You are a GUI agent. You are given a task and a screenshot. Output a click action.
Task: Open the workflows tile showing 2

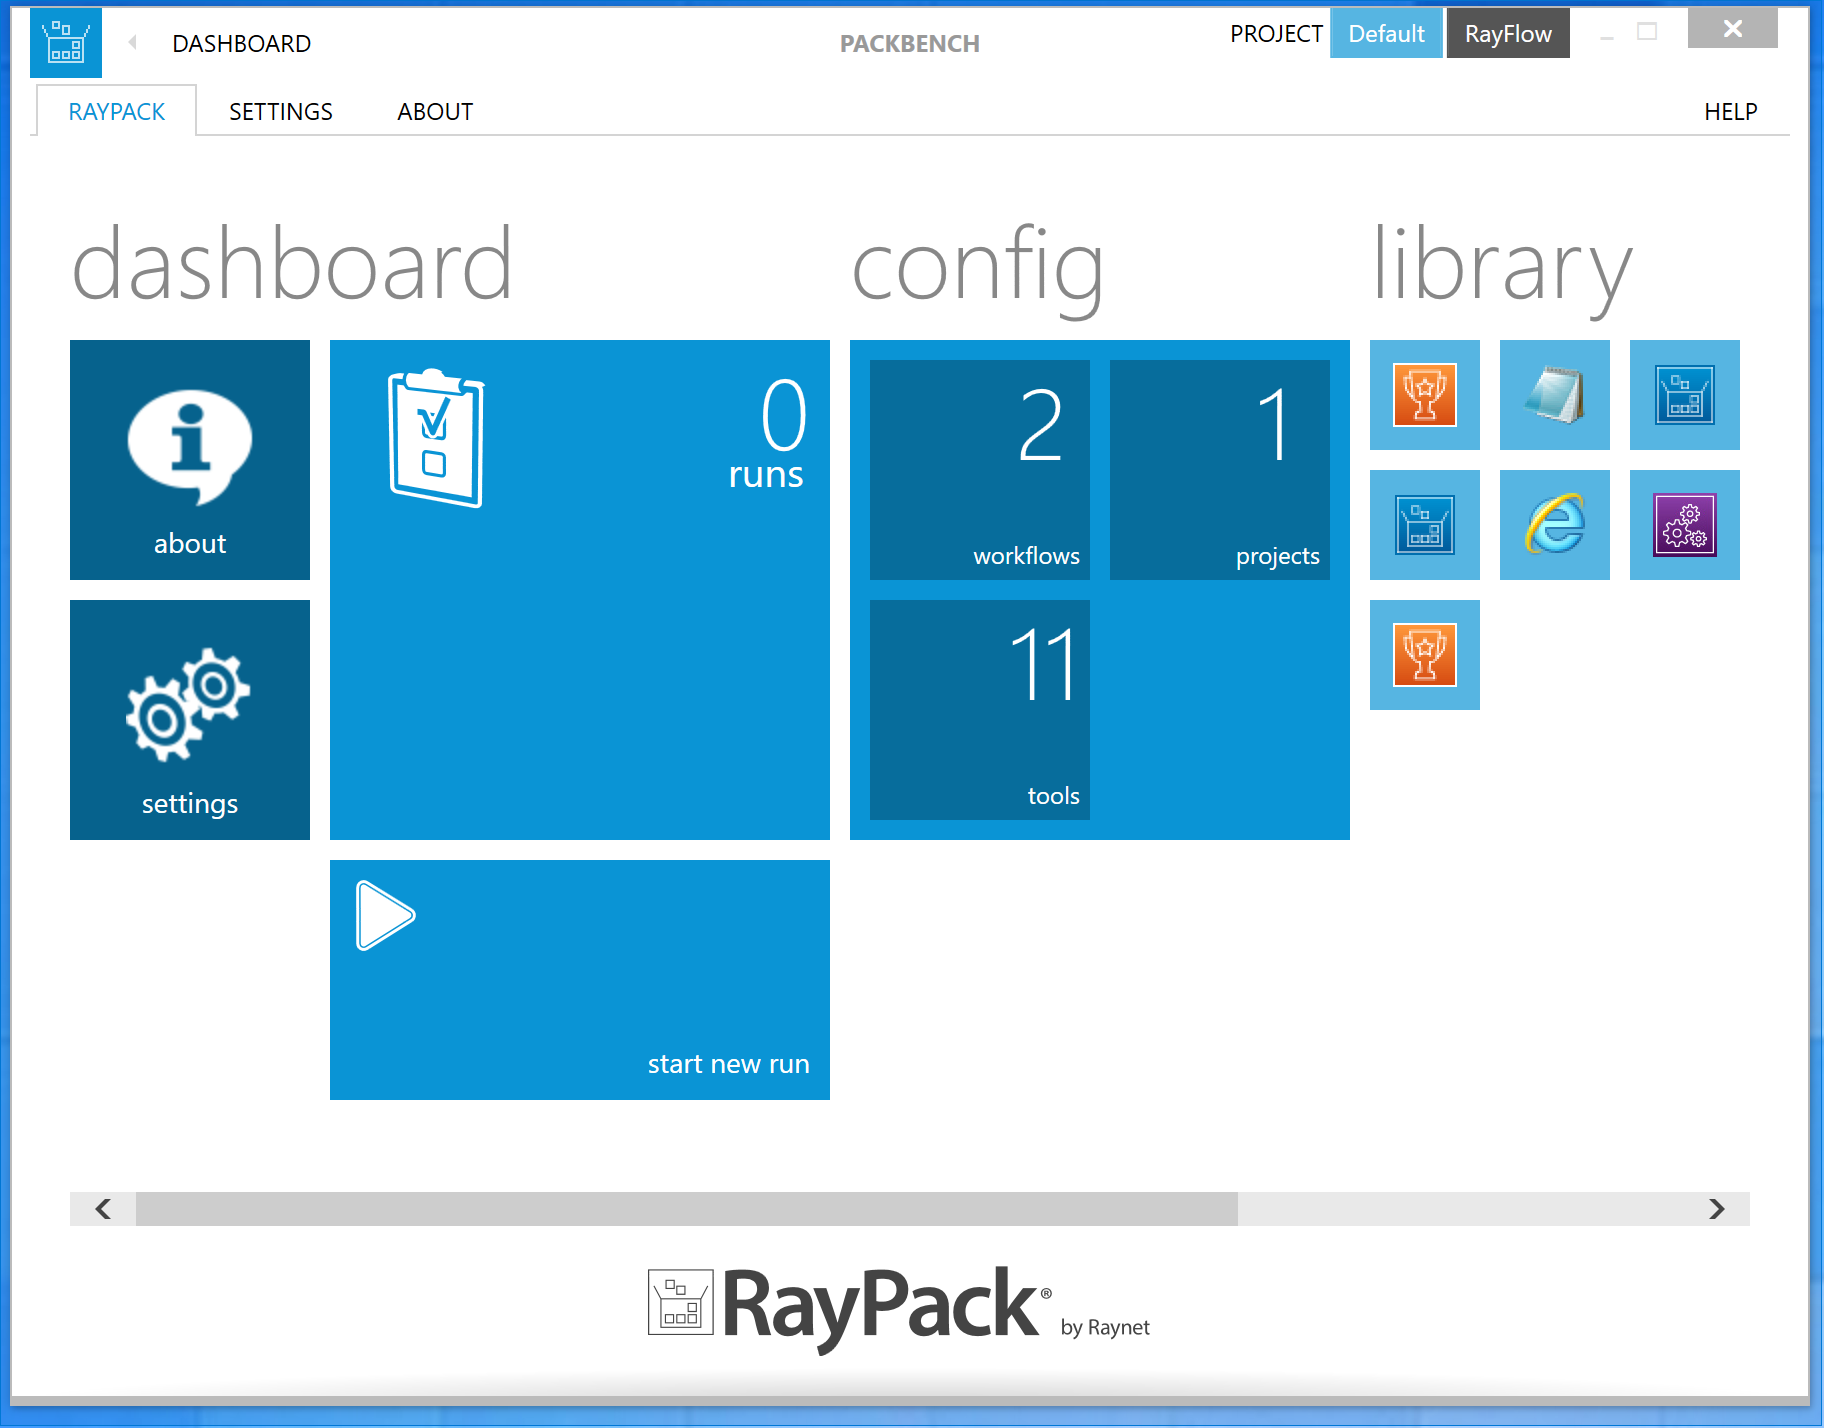(980, 470)
